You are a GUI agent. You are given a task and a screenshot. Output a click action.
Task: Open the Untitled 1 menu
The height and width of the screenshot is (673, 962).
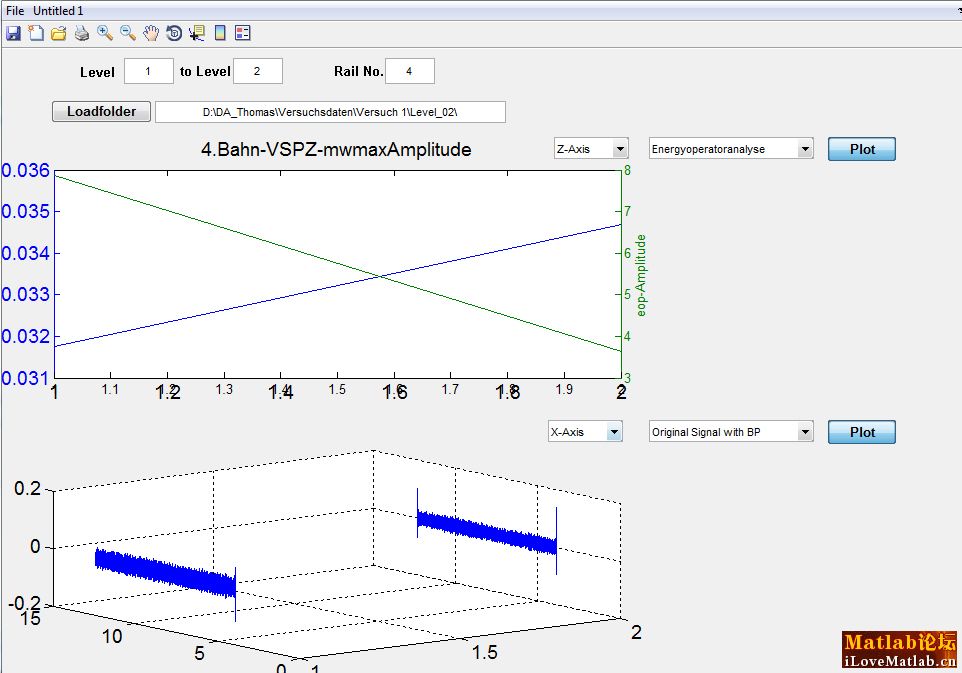(58, 10)
